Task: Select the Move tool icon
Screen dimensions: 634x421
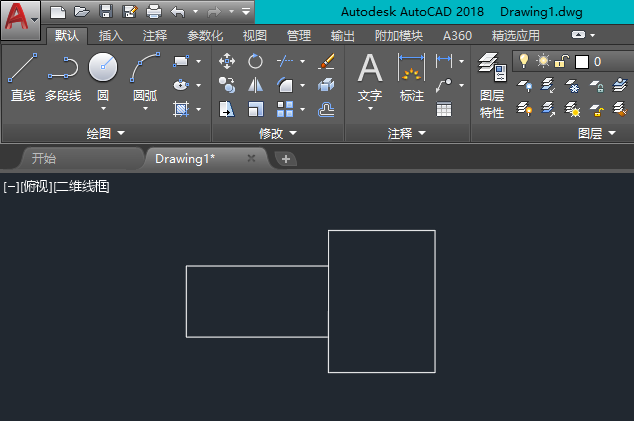Action: [226, 61]
